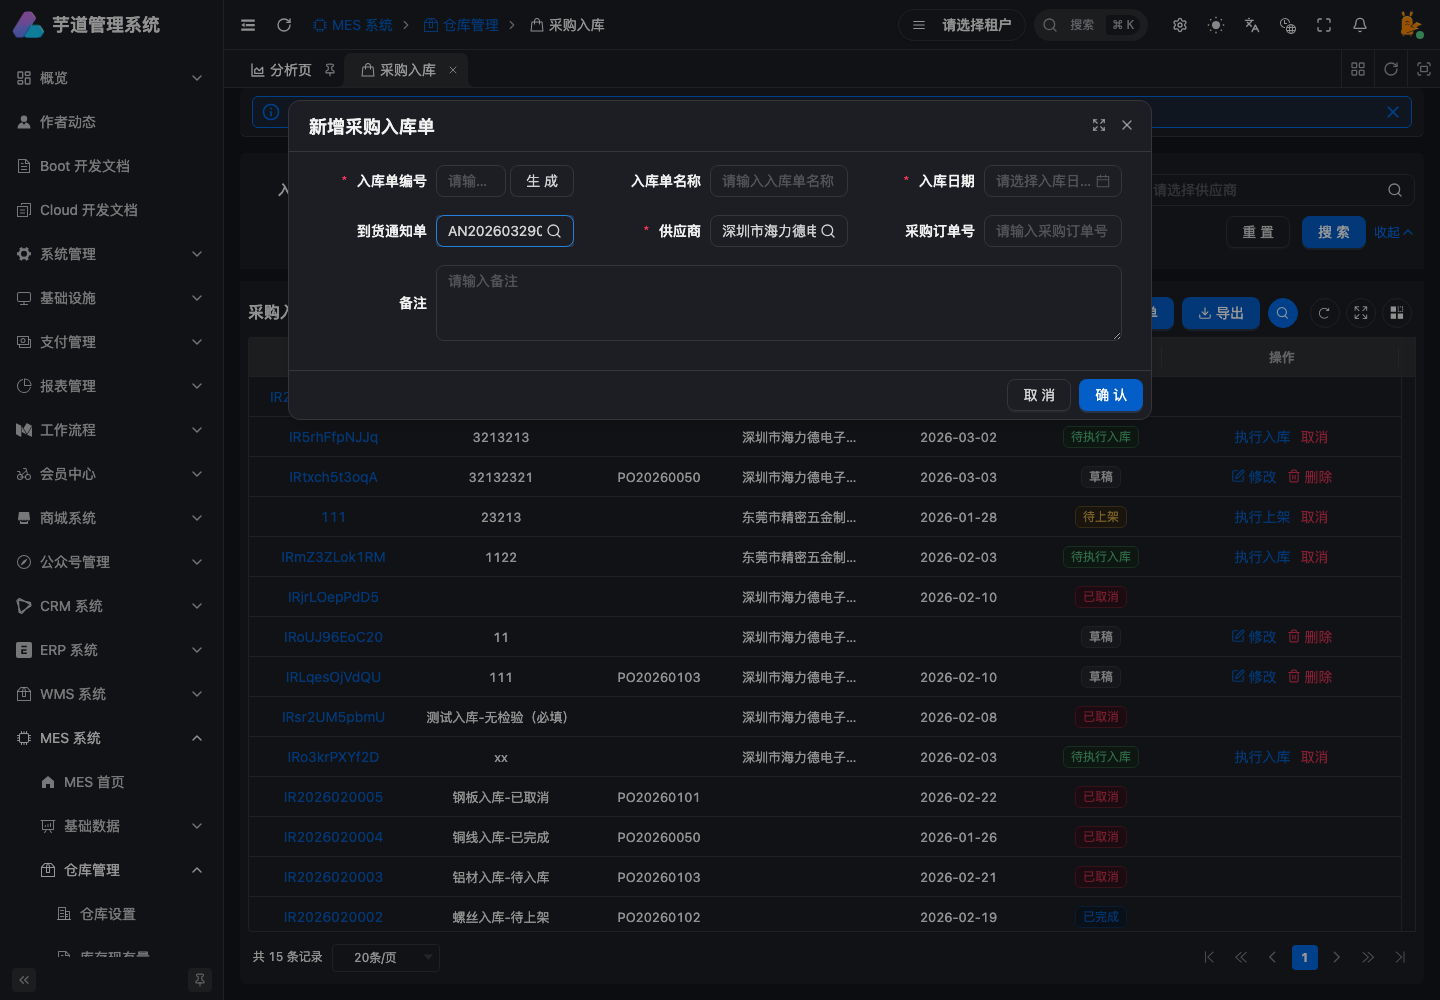Click 执行入库 for row IR5rhFpNJJq
This screenshot has width=1440, height=1000.
pyautogui.click(x=1262, y=437)
